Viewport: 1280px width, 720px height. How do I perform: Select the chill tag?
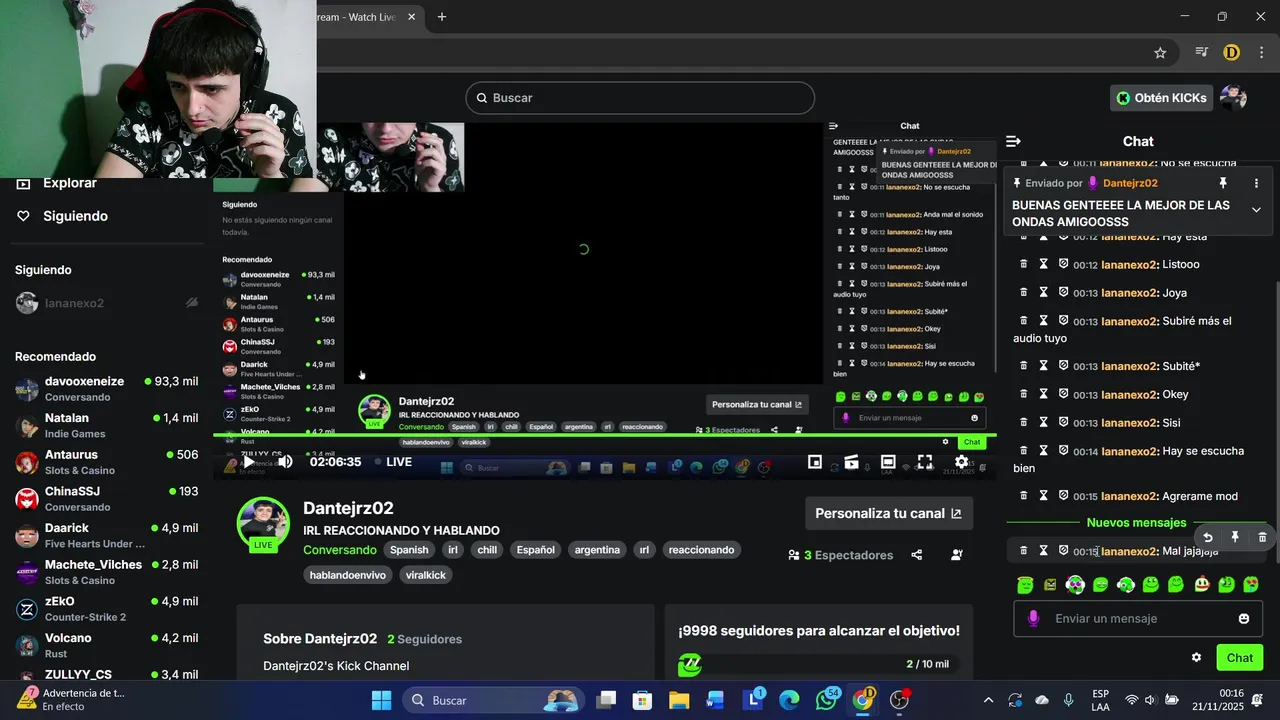(x=487, y=550)
